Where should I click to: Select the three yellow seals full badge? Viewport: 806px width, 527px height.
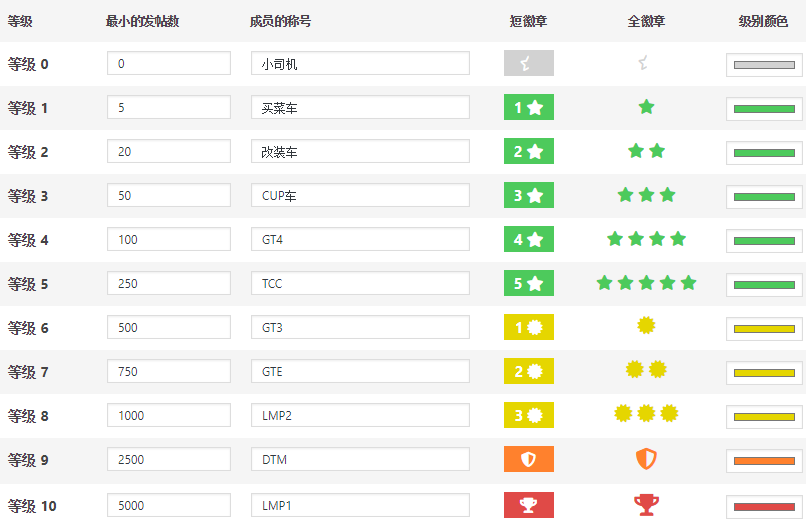(x=646, y=413)
